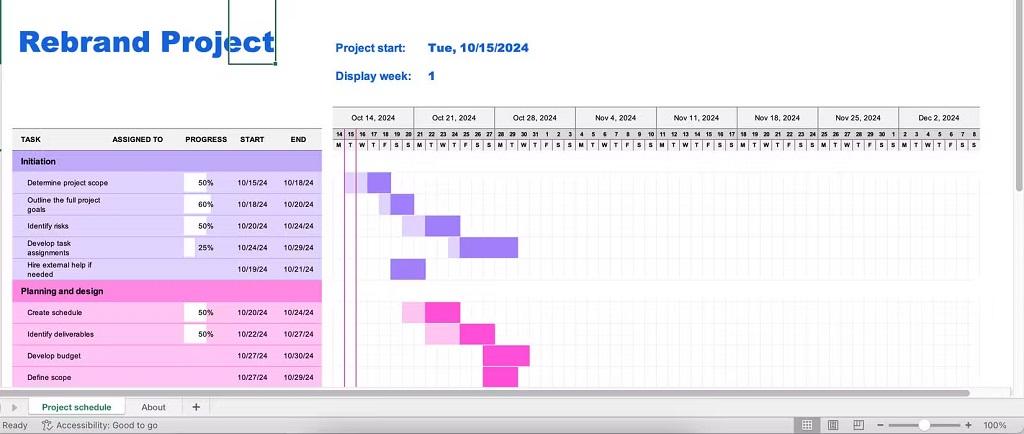Switch to Normal view in status bar
The width and height of the screenshot is (1024, 434).
pyautogui.click(x=807, y=425)
